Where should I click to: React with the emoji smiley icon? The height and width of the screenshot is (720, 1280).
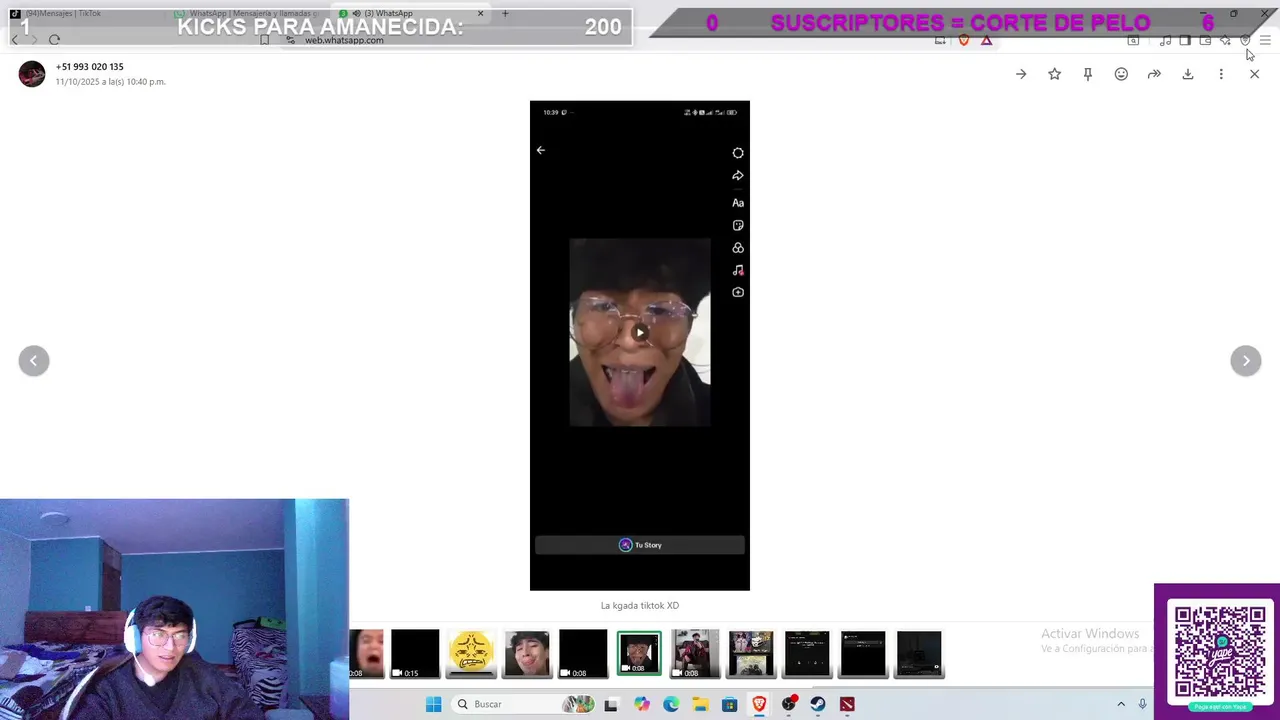pos(1121,74)
